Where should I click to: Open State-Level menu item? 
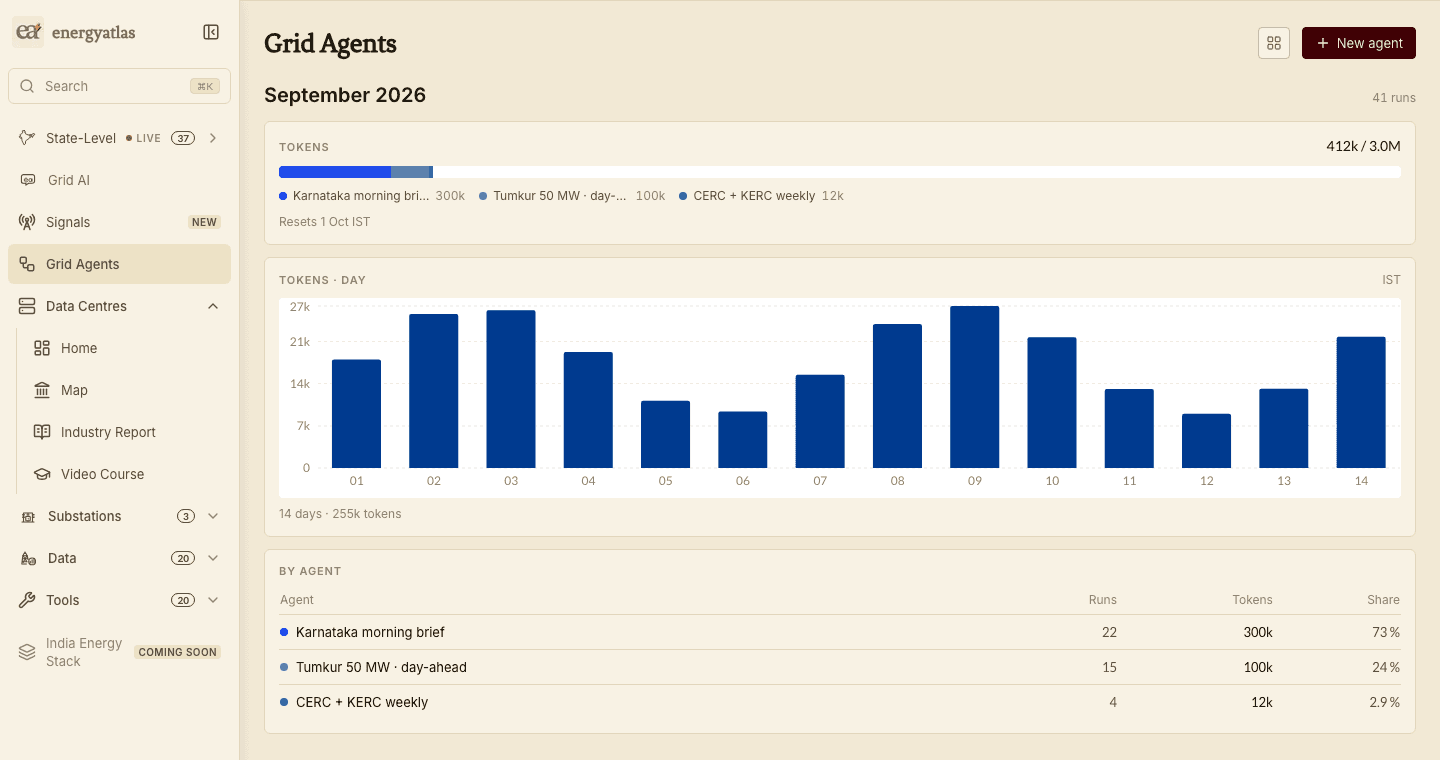pyautogui.click(x=119, y=138)
